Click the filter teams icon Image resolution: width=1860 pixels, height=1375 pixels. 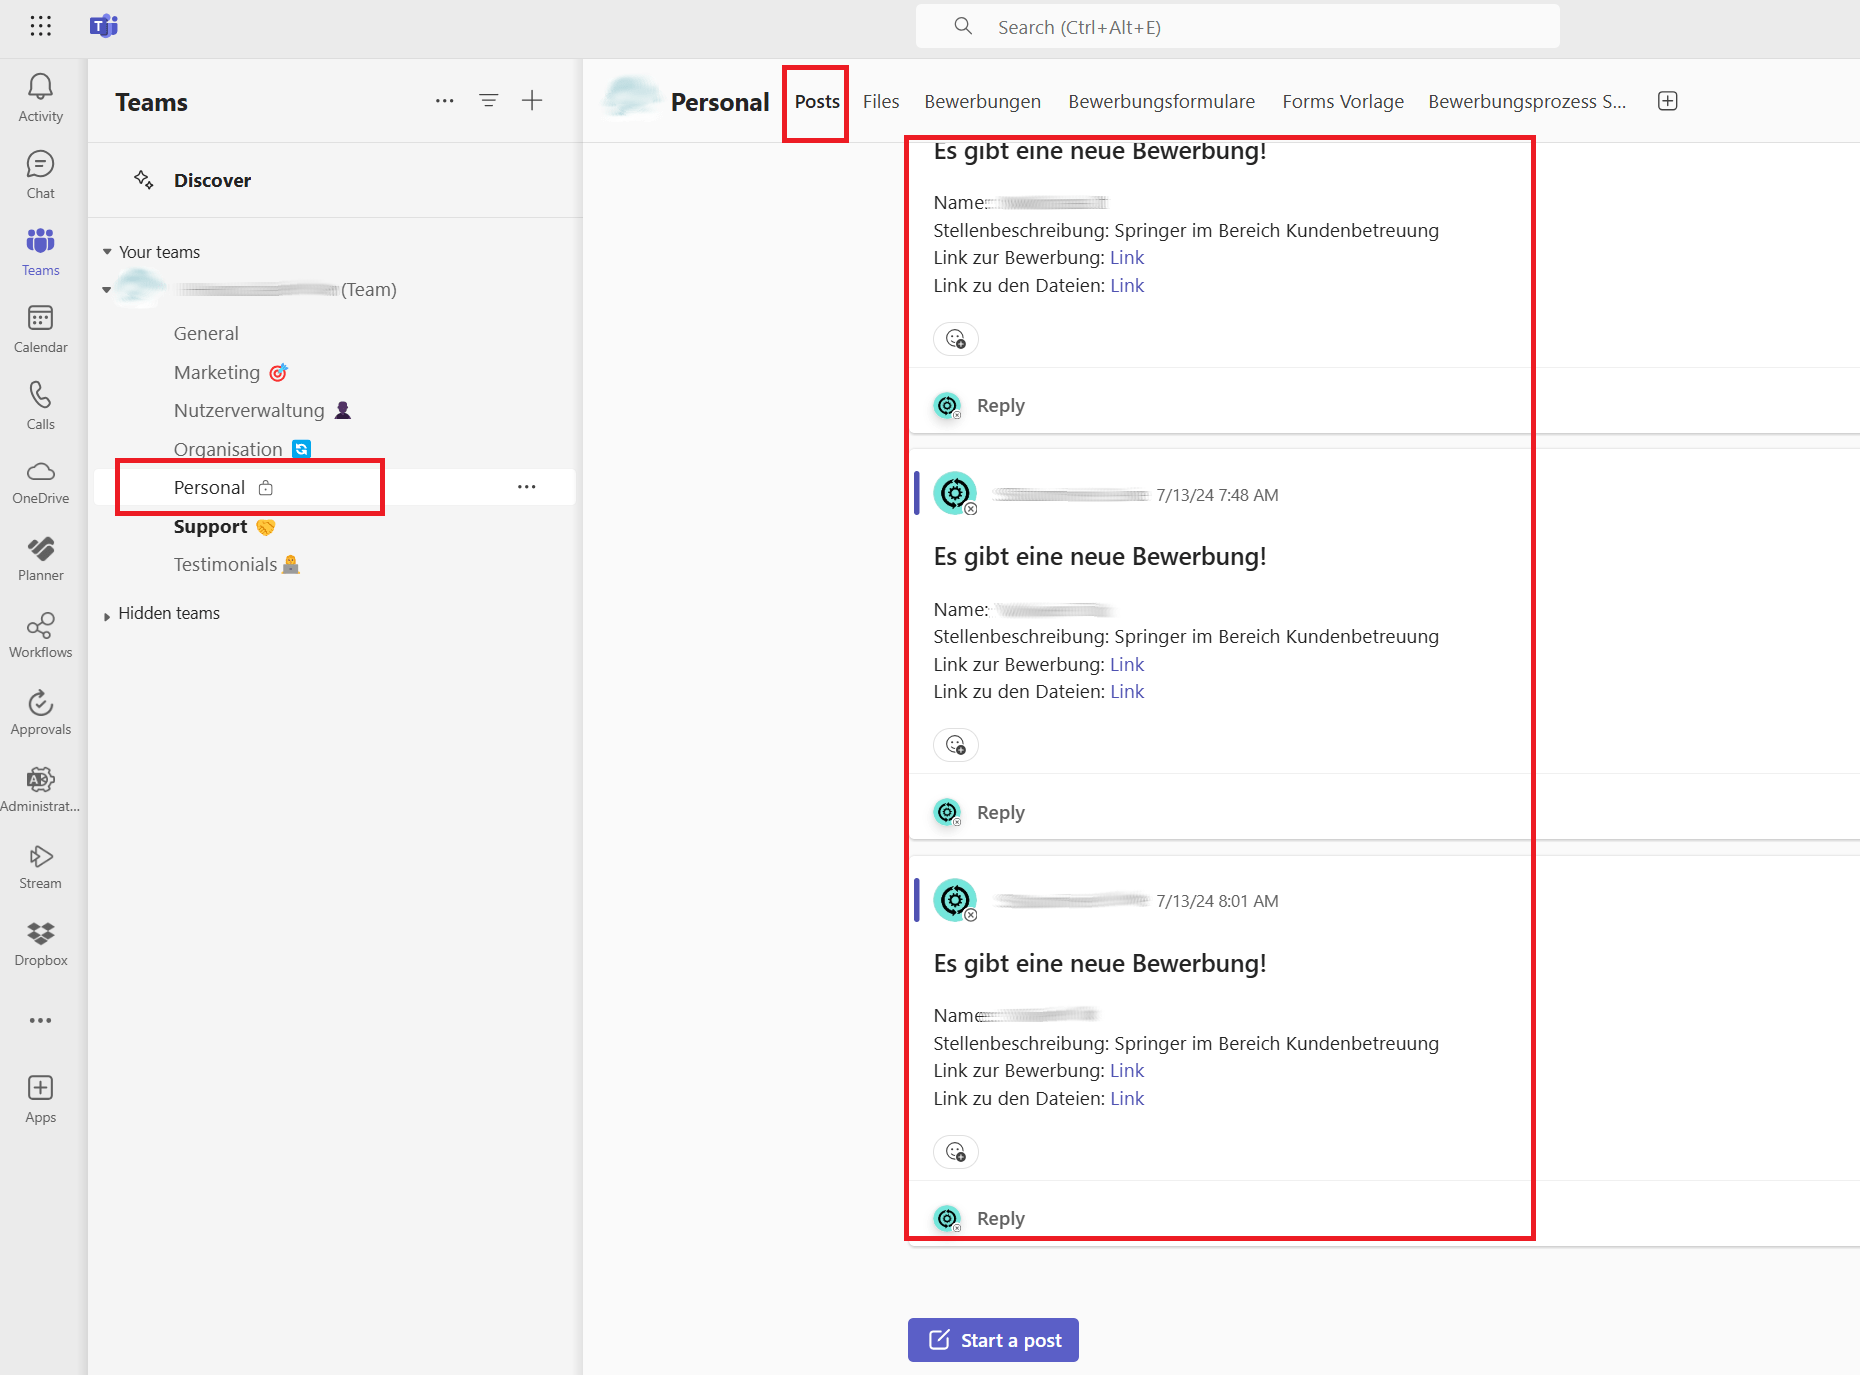click(x=488, y=101)
